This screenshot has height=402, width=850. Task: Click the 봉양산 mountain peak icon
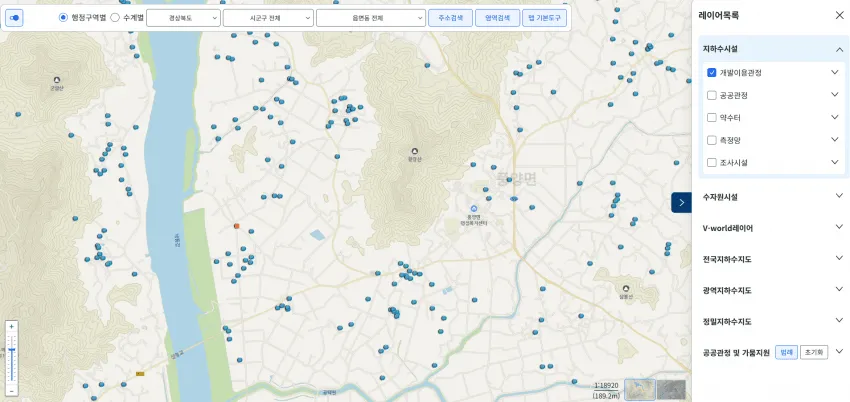coord(415,151)
